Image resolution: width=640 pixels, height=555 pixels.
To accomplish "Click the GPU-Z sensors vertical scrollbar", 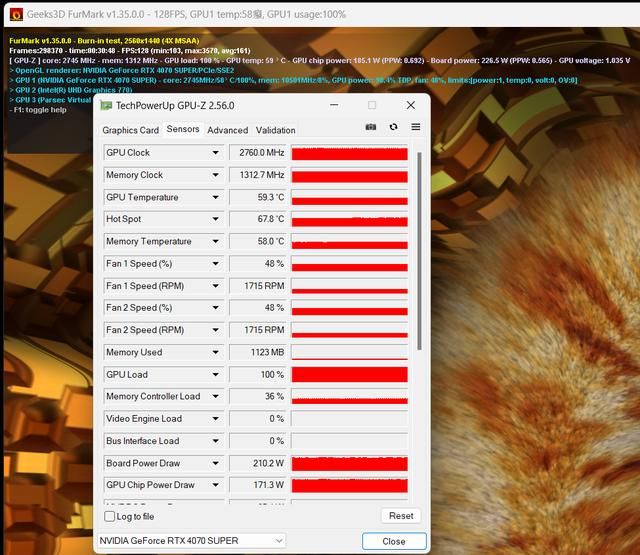I will point(419,251).
